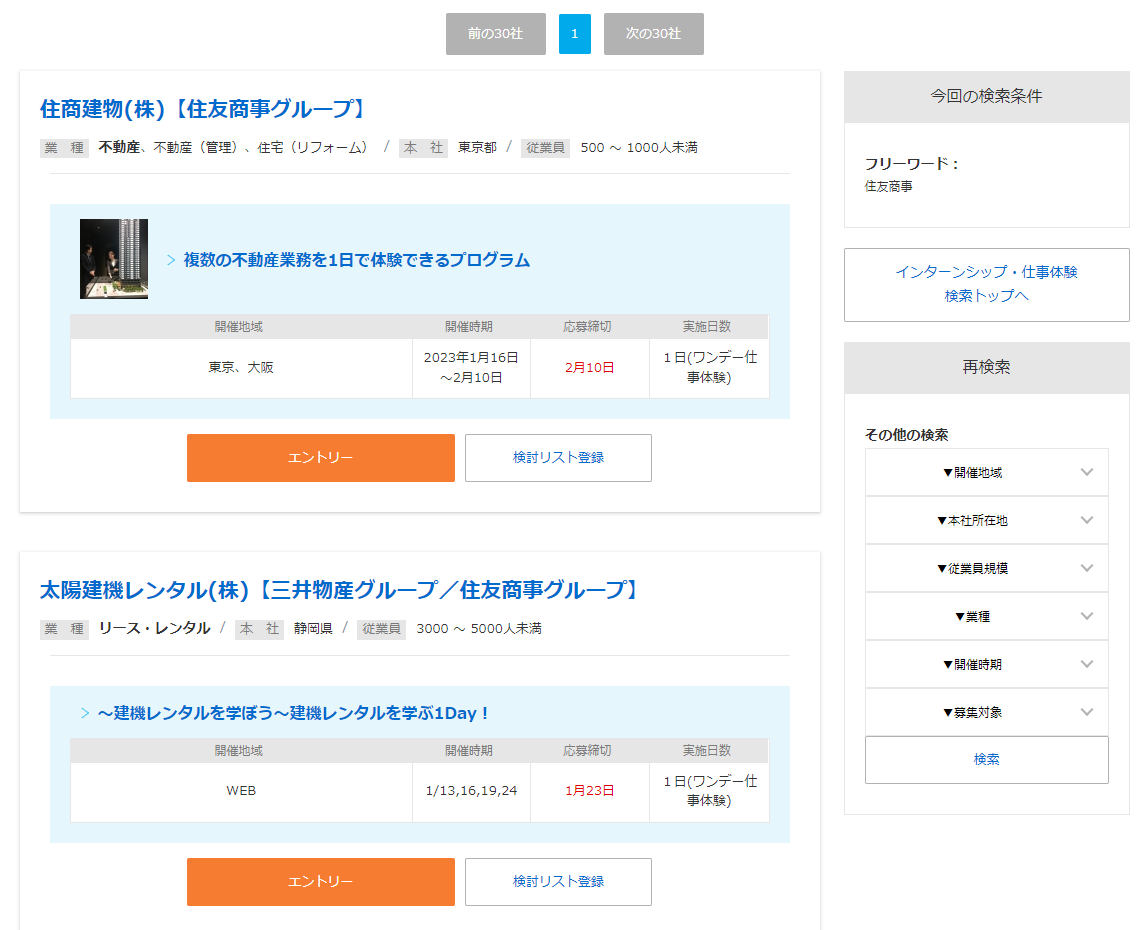The height and width of the screenshot is (930, 1147).
Task: Click 検討リスト登録 for 住商建物
Action: 558,458
